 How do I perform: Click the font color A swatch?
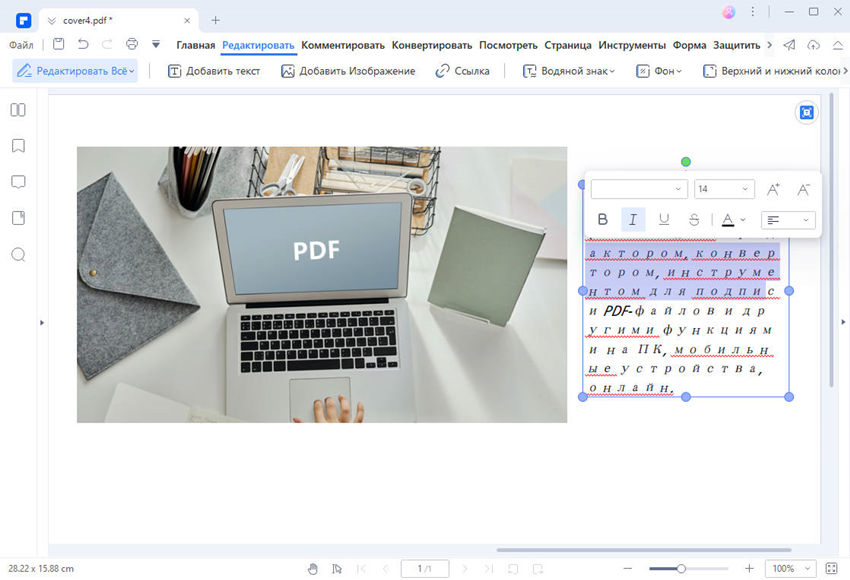(728, 220)
